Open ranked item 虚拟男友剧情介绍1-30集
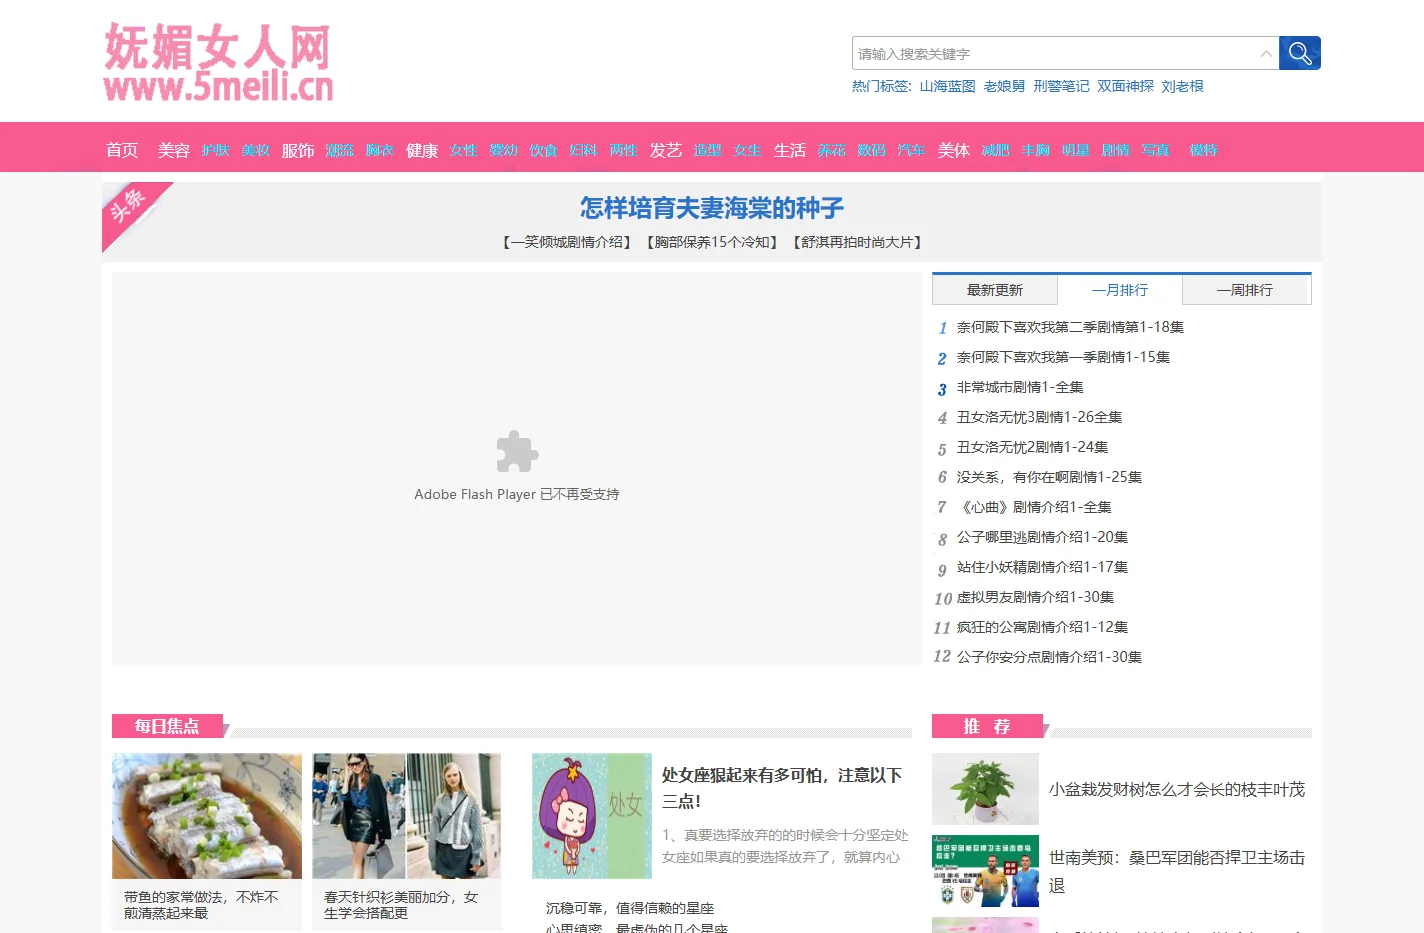This screenshot has width=1424, height=933. (1035, 597)
